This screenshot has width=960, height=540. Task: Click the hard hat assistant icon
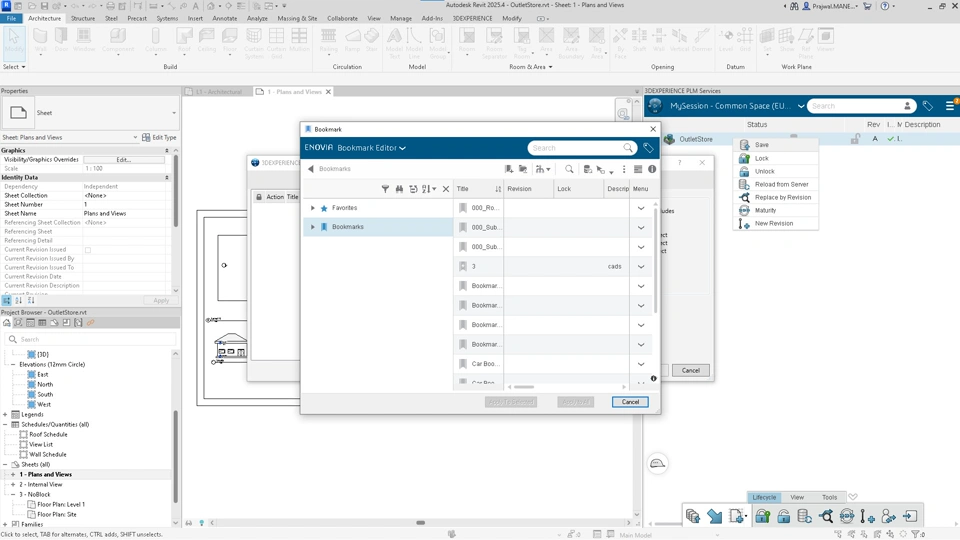pos(658,463)
